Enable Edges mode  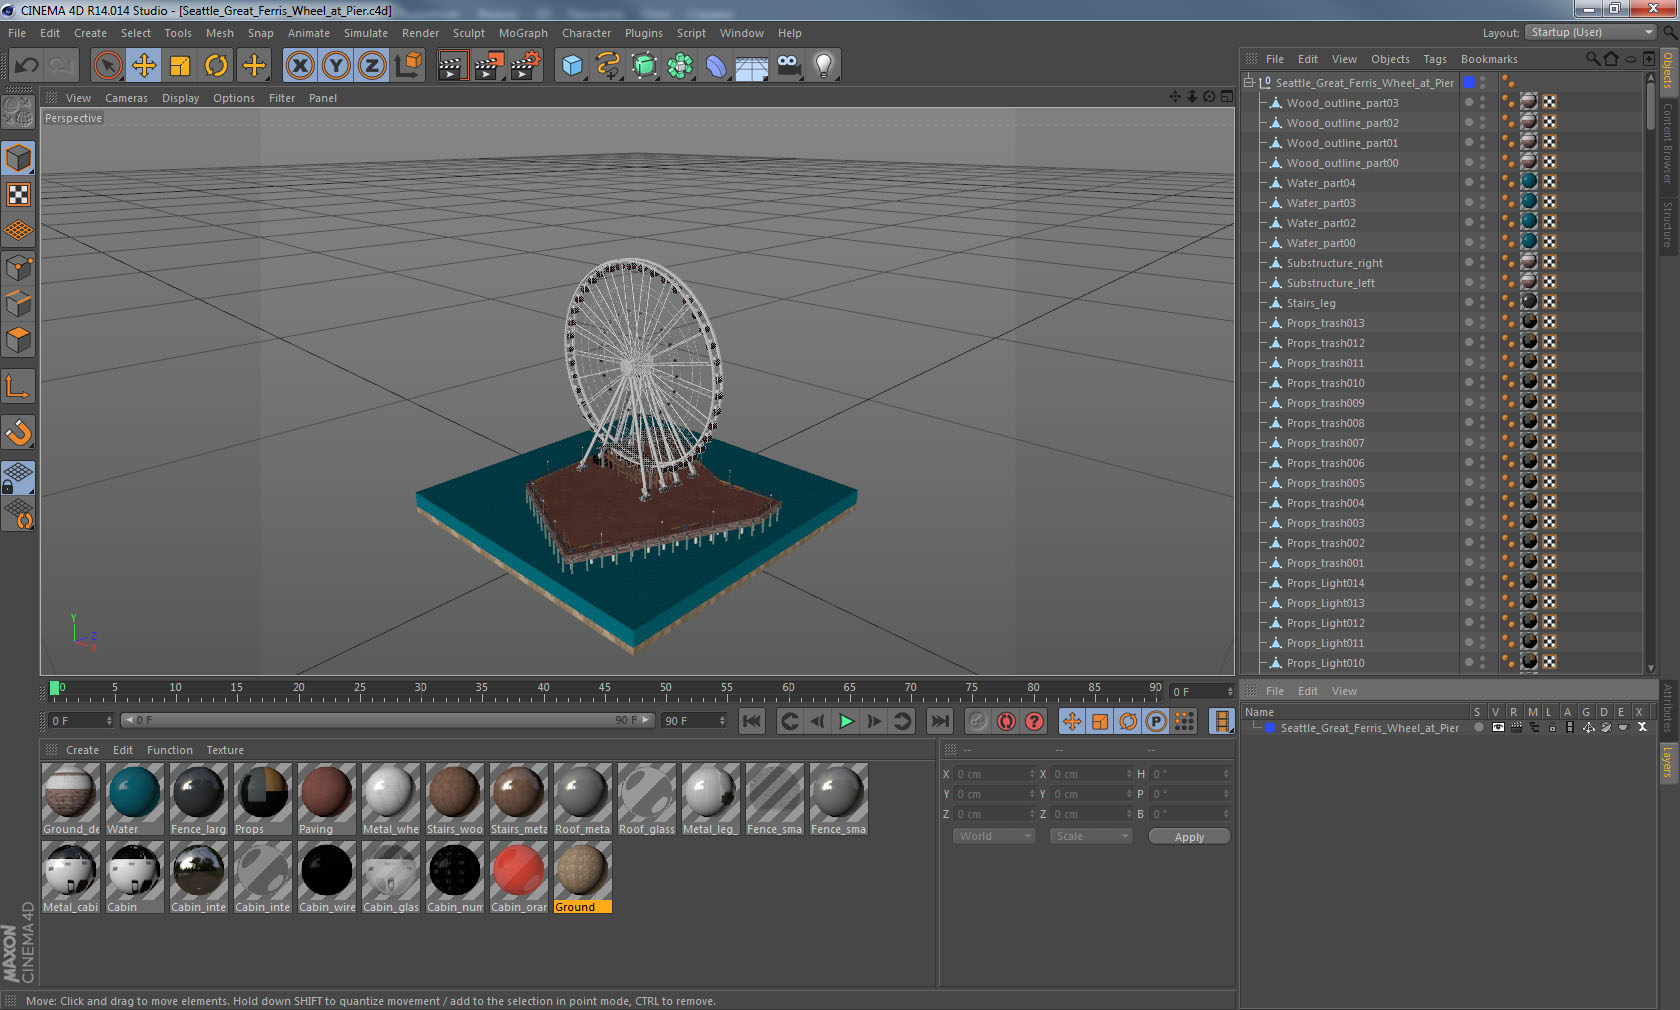[18, 304]
